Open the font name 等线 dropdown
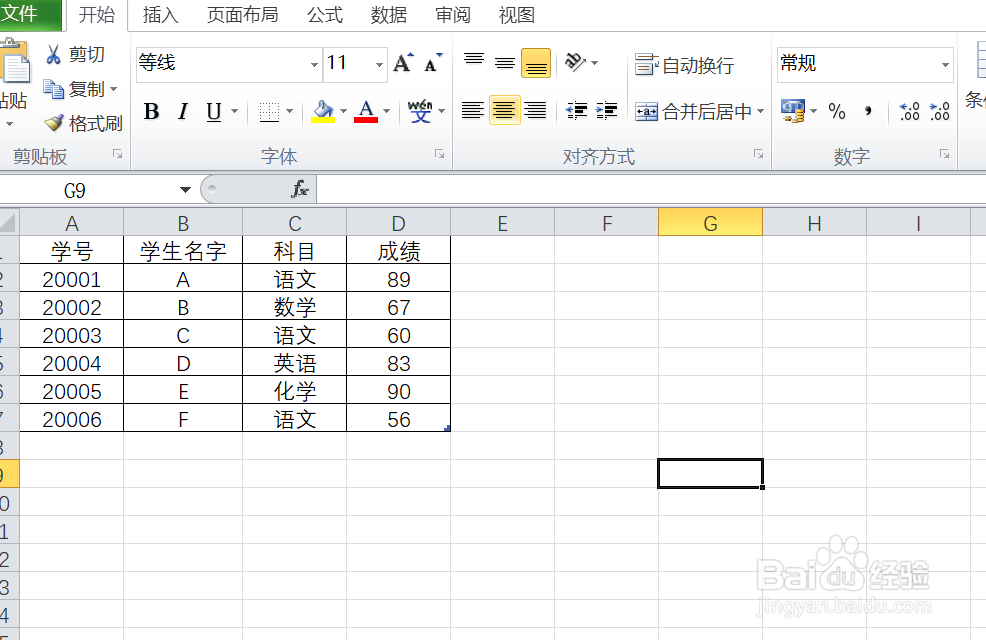The height and width of the screenshot is (640, 986). pos(313,63)
